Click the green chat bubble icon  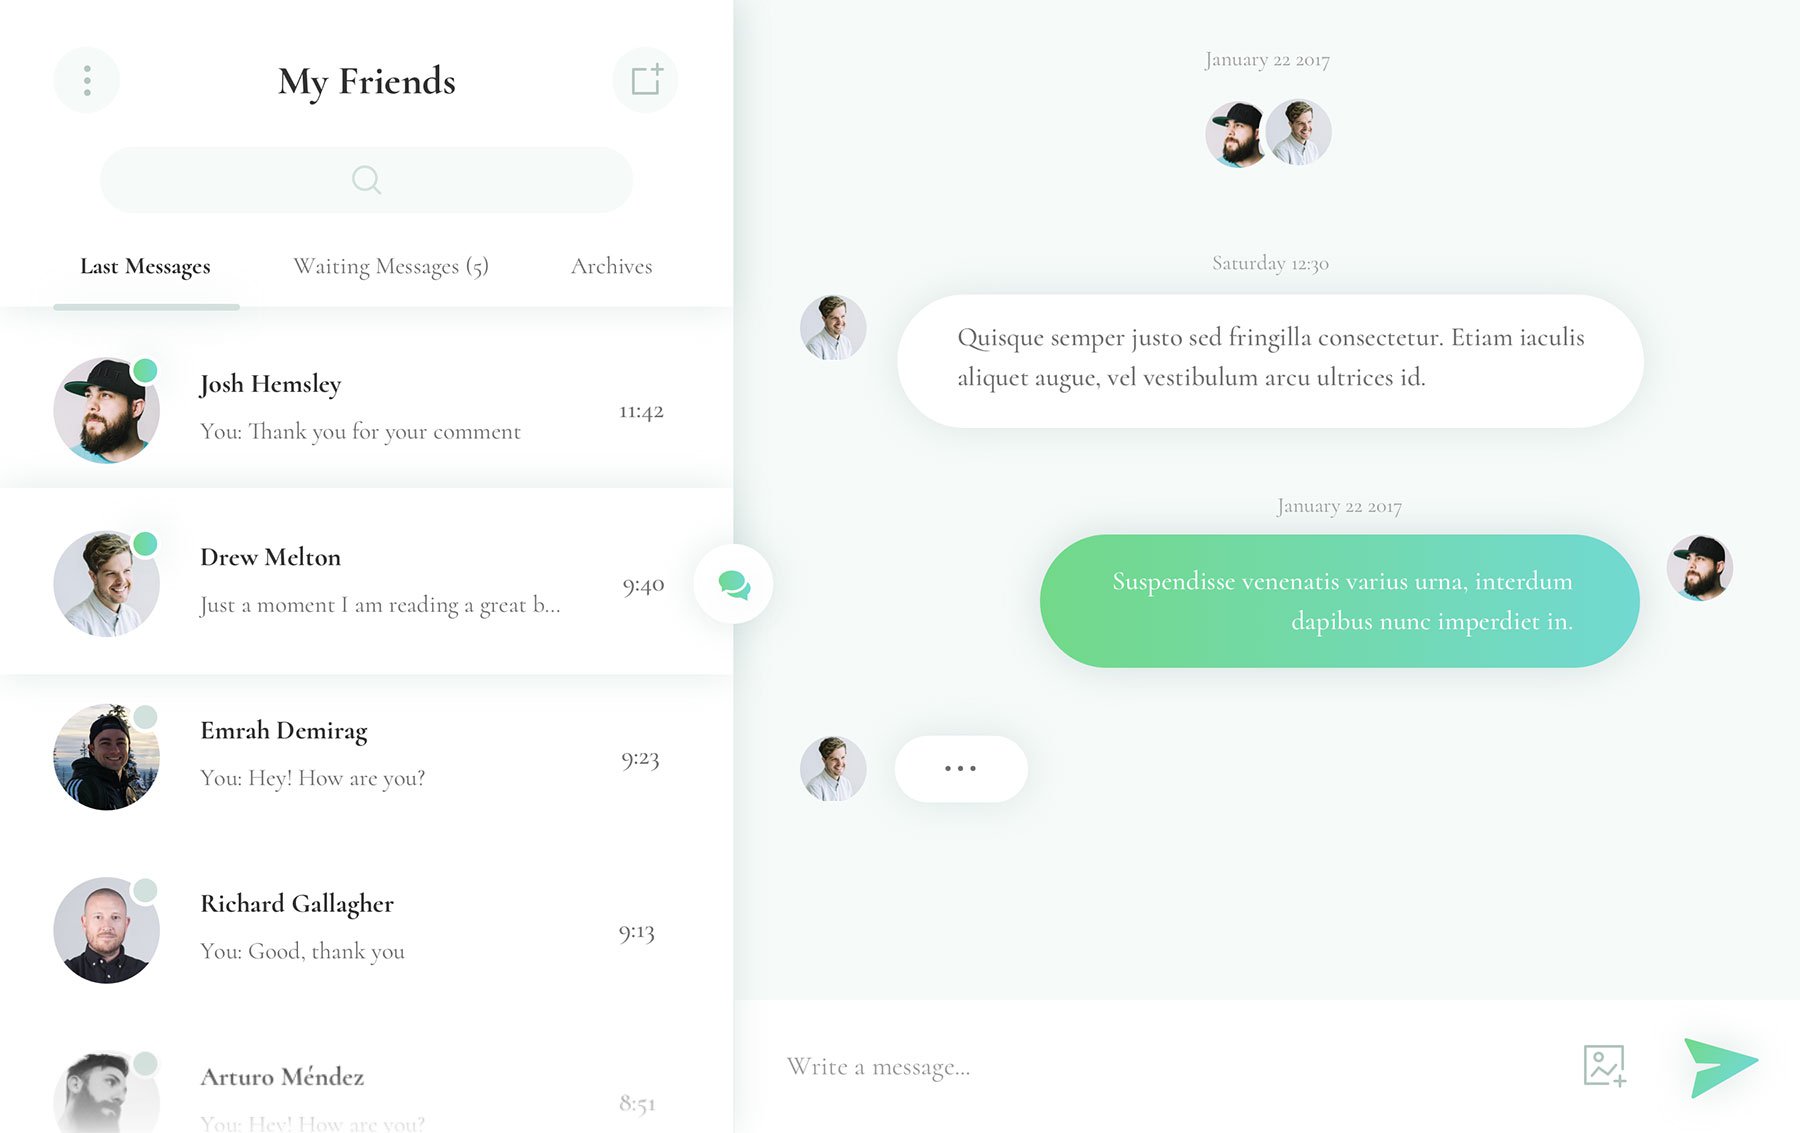(733, 584)
